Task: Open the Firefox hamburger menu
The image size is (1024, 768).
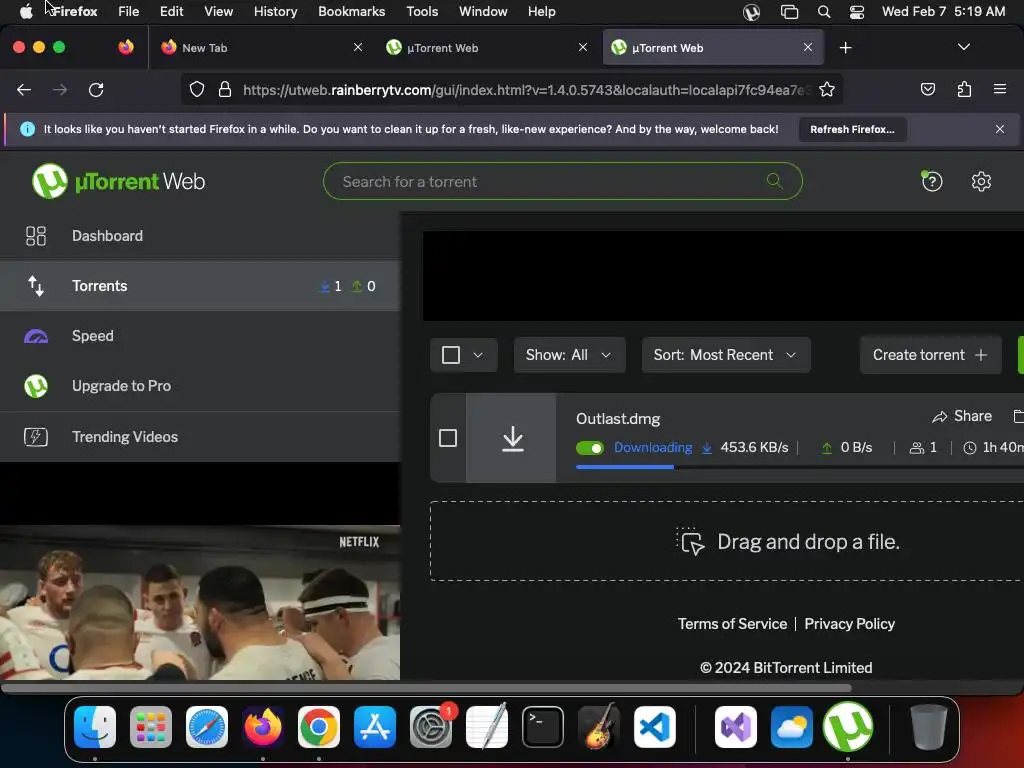Action: click(x=999, y=89)
